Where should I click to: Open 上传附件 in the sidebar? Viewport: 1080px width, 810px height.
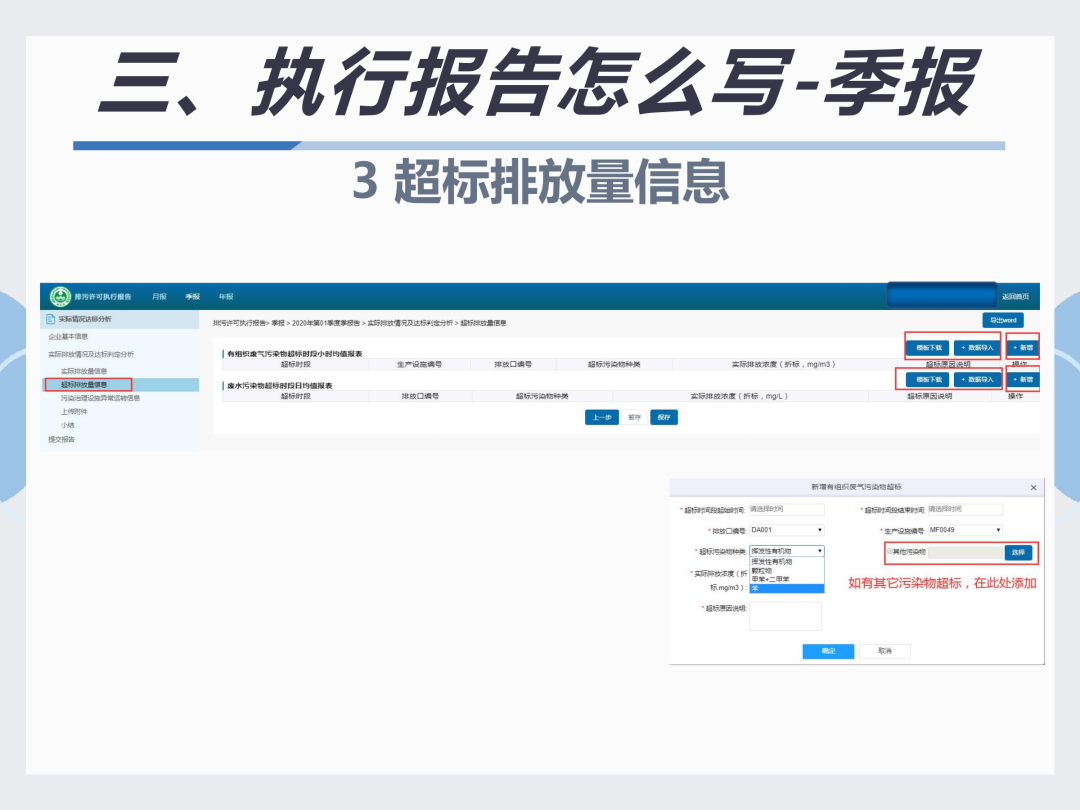pyautogui.click(x=74, y=412)
